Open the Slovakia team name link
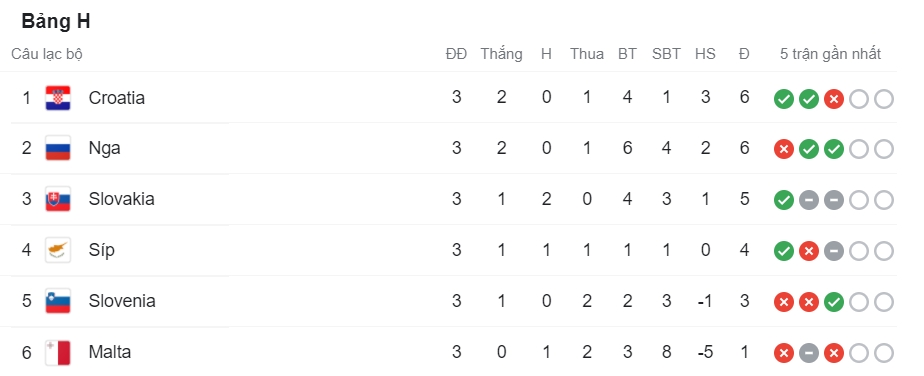This screenshot has width=924, height=376. [x=121, y=199]
